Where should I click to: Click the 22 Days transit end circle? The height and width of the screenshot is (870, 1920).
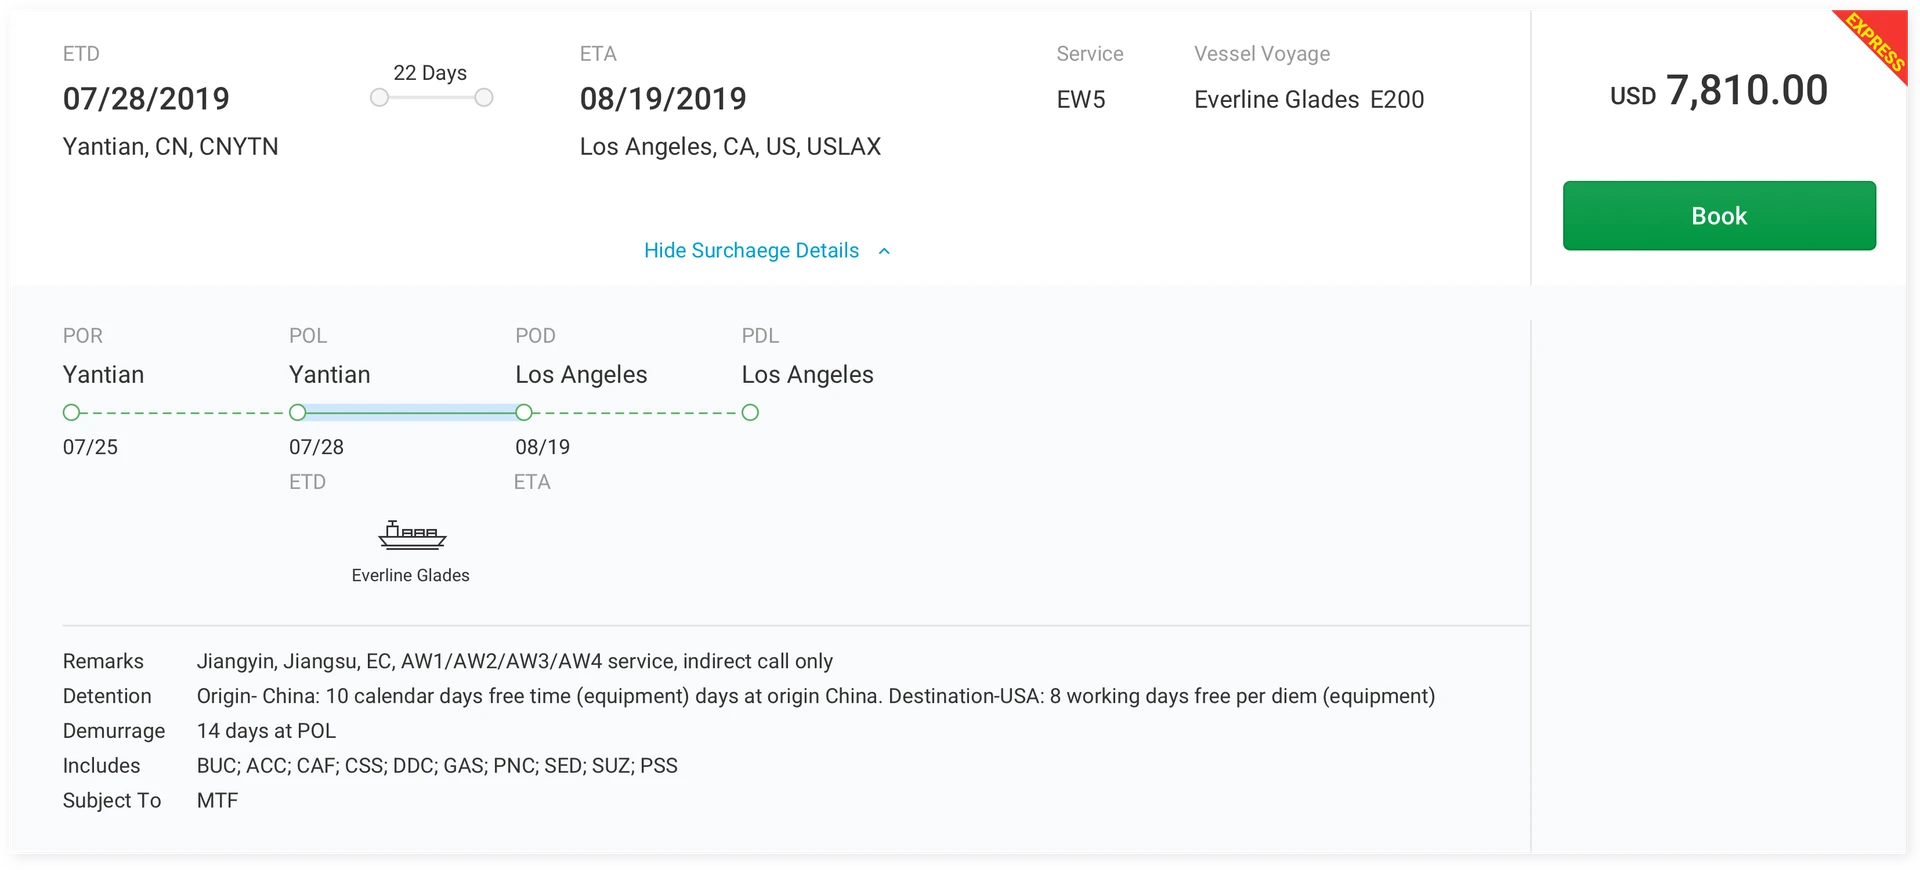pyautogui.click(x=484, y=98)
